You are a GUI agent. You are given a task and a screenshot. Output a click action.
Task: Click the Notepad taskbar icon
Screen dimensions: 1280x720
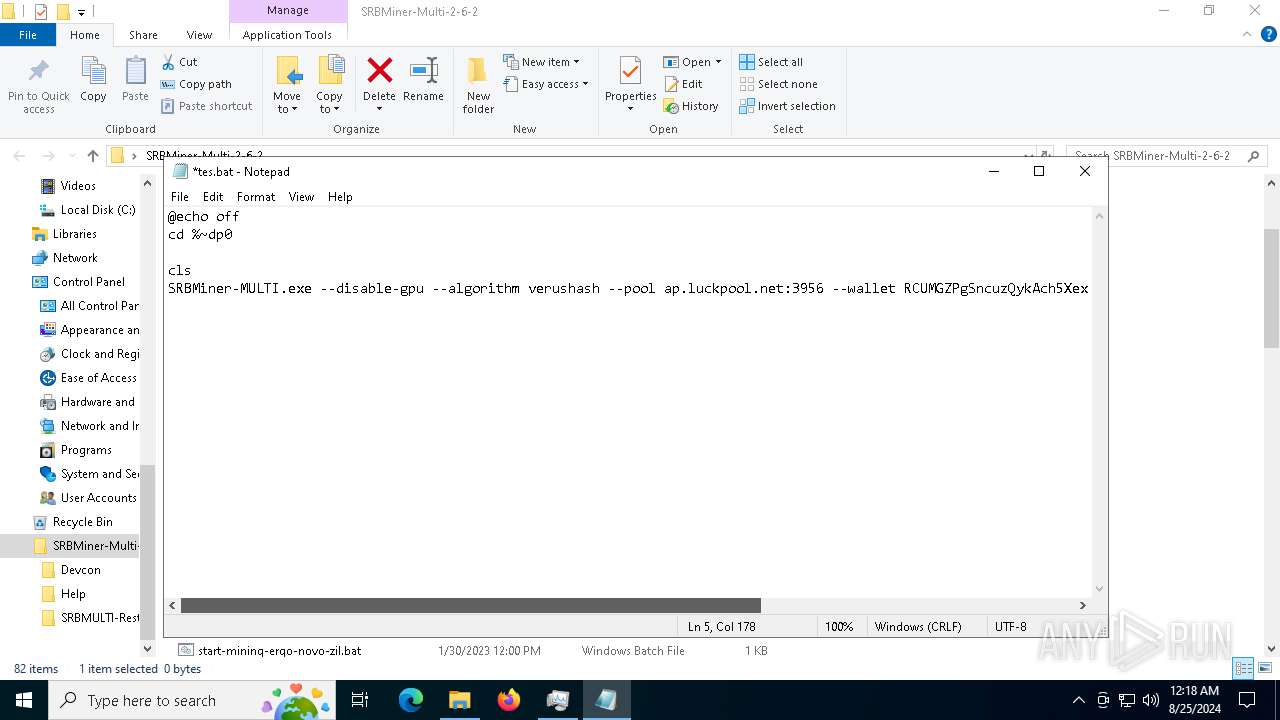pyautogui.click(x=606, y=700)
